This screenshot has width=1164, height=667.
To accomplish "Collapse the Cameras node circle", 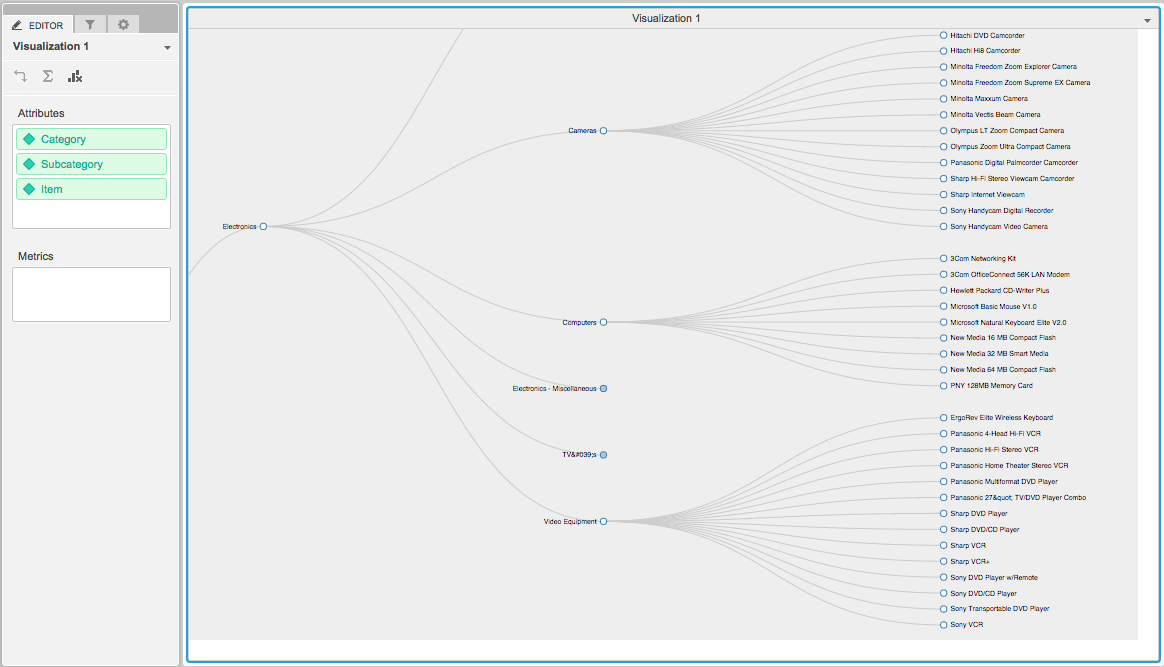I will [604, 131].
